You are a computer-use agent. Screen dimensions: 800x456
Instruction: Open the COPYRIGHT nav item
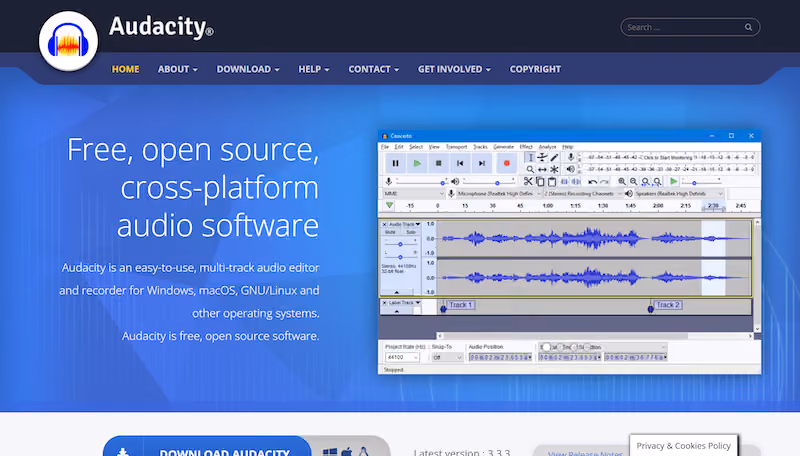[535, 69]
